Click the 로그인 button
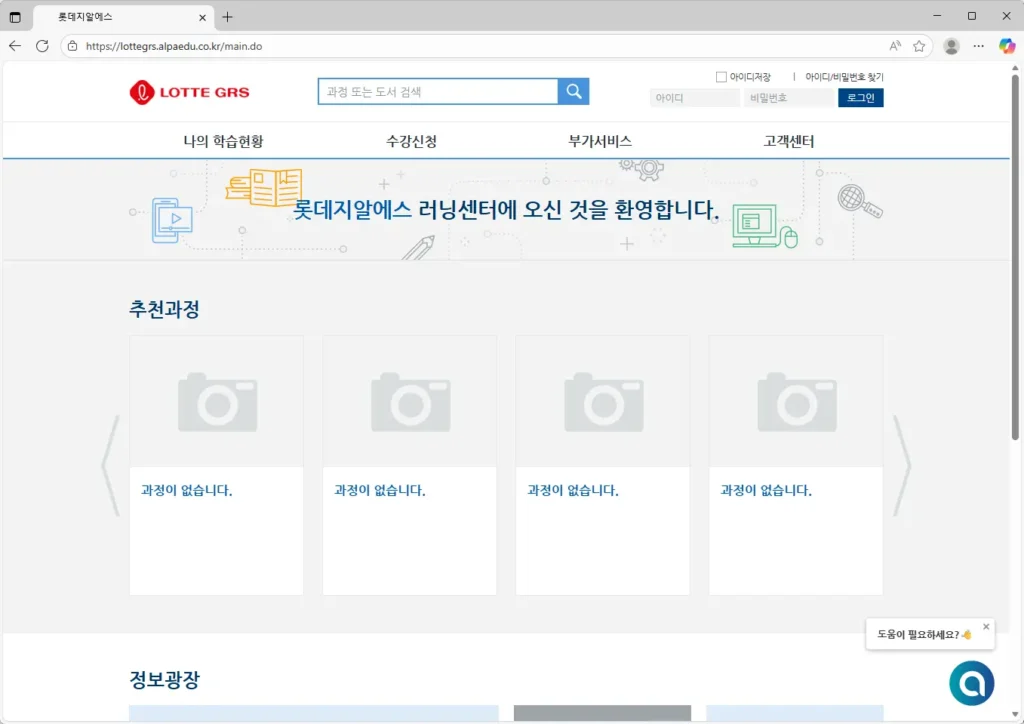This screenshot has height=724, width=1024. tap(861, 98)
